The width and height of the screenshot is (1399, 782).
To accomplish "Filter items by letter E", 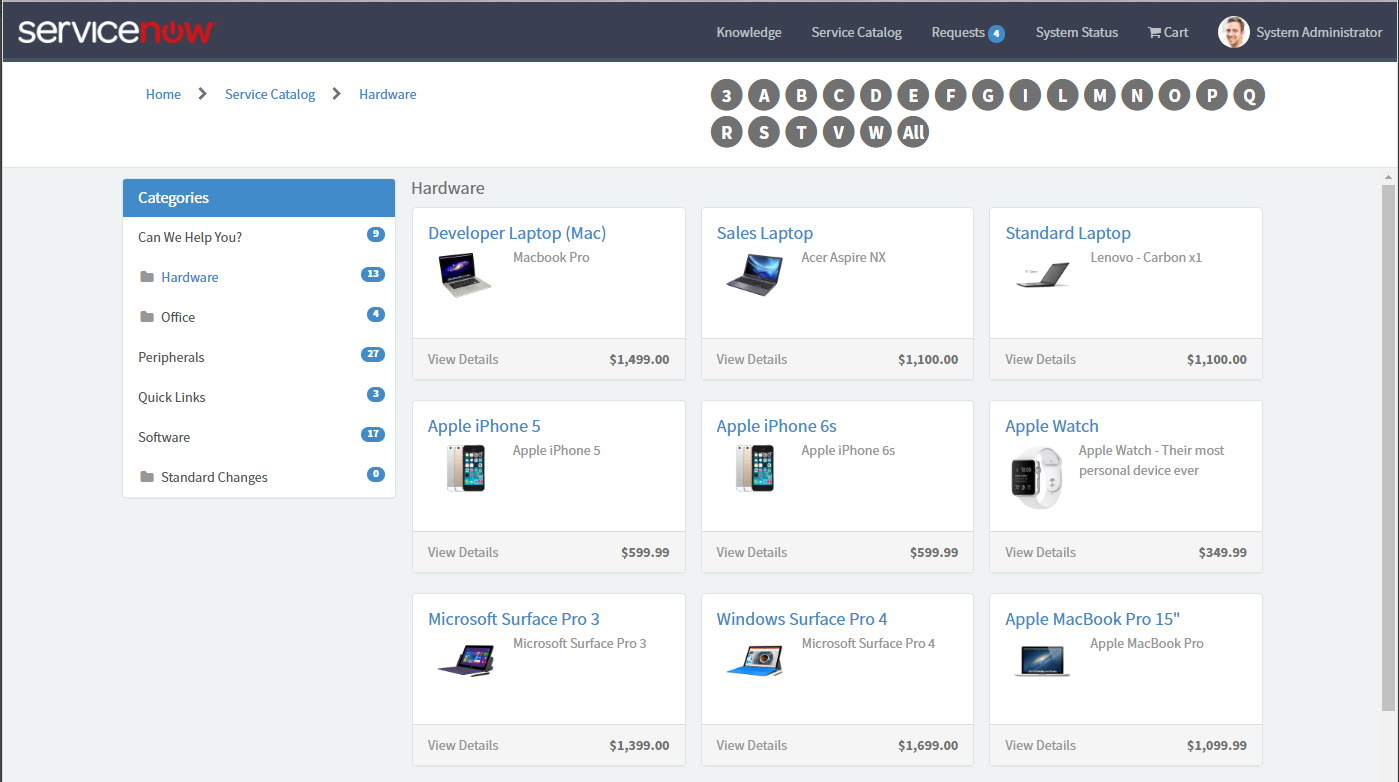I will (x=913, y=95).
